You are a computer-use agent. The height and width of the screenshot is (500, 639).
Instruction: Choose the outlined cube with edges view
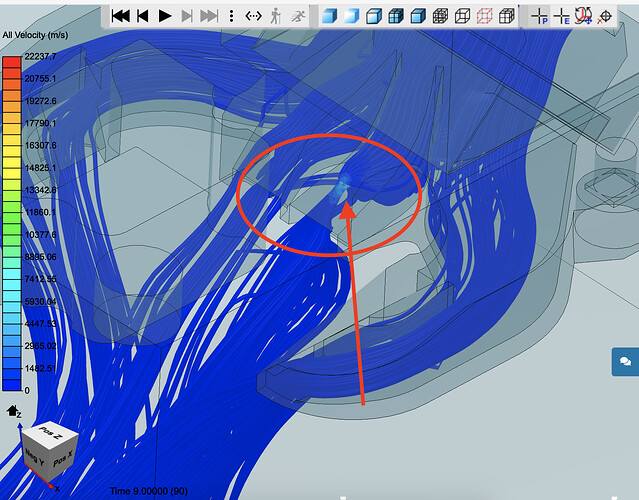[374, 16]
